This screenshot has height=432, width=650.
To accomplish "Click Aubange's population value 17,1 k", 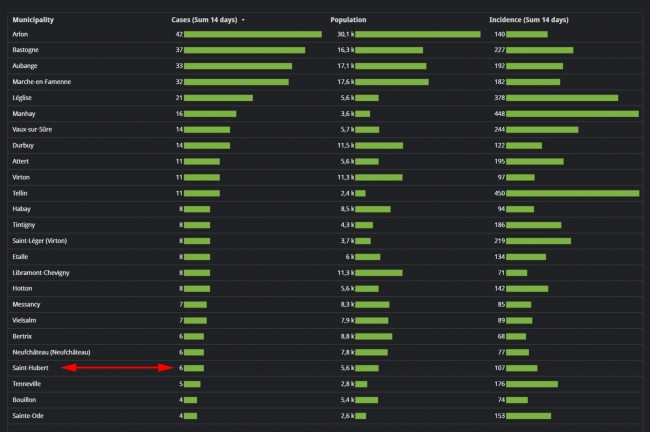I will point(346,66).
